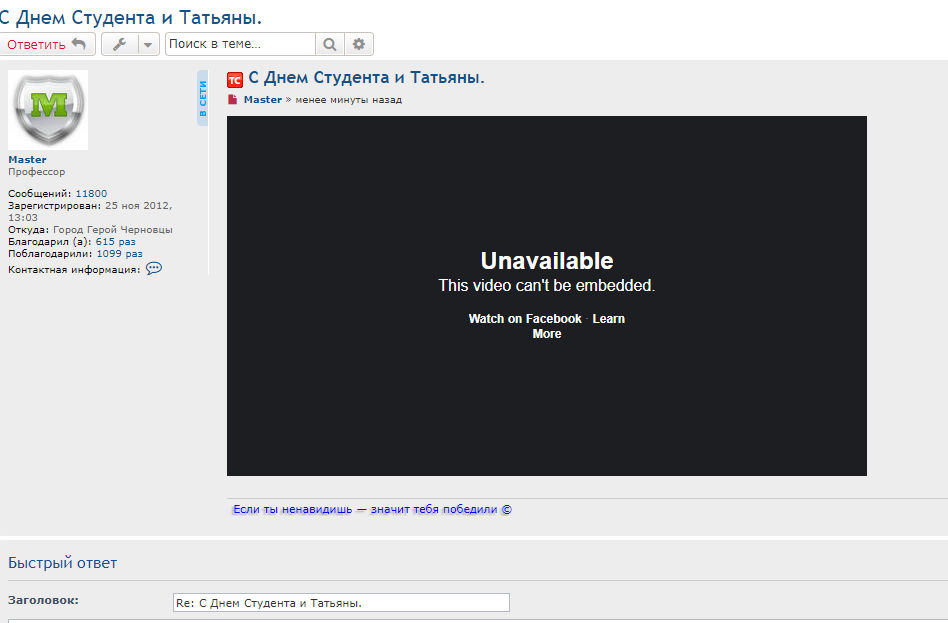Open post title С Днем Студента link
The image size is (948, 623).
point(366,78)
